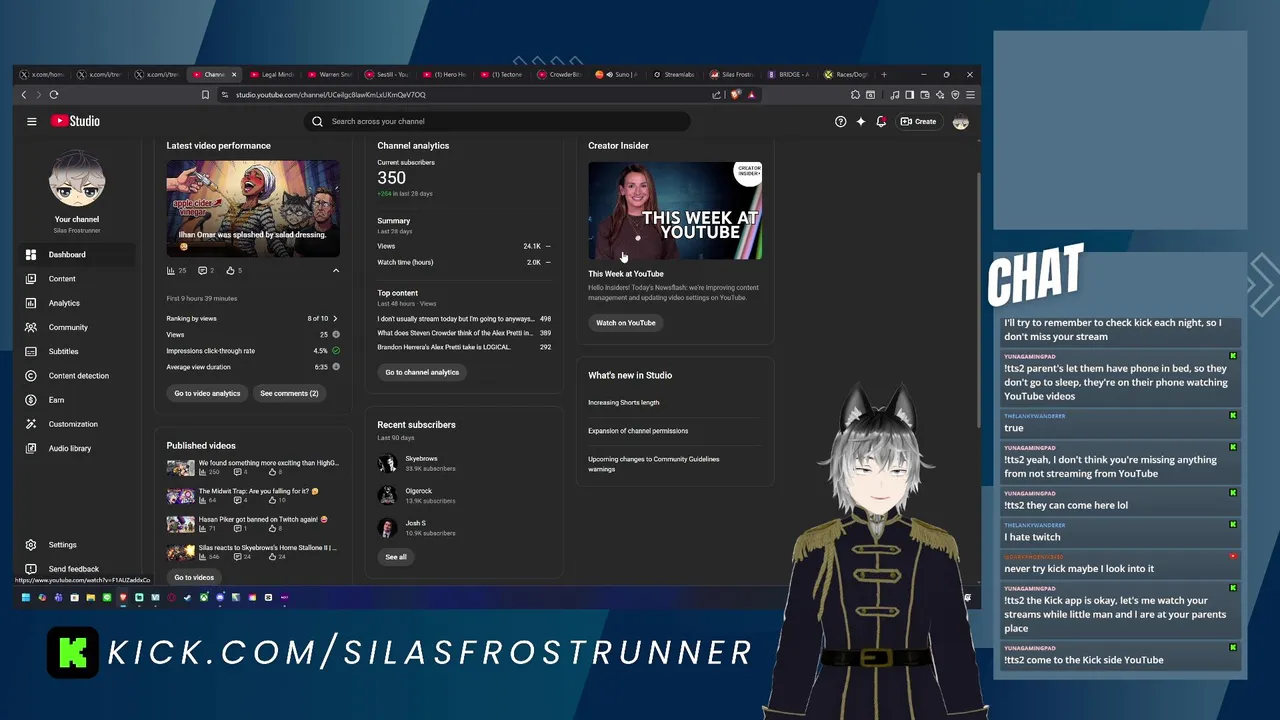Click the Settings gear icon
The height and width of the screenshot is (720, 1280).
click(31, 545)
